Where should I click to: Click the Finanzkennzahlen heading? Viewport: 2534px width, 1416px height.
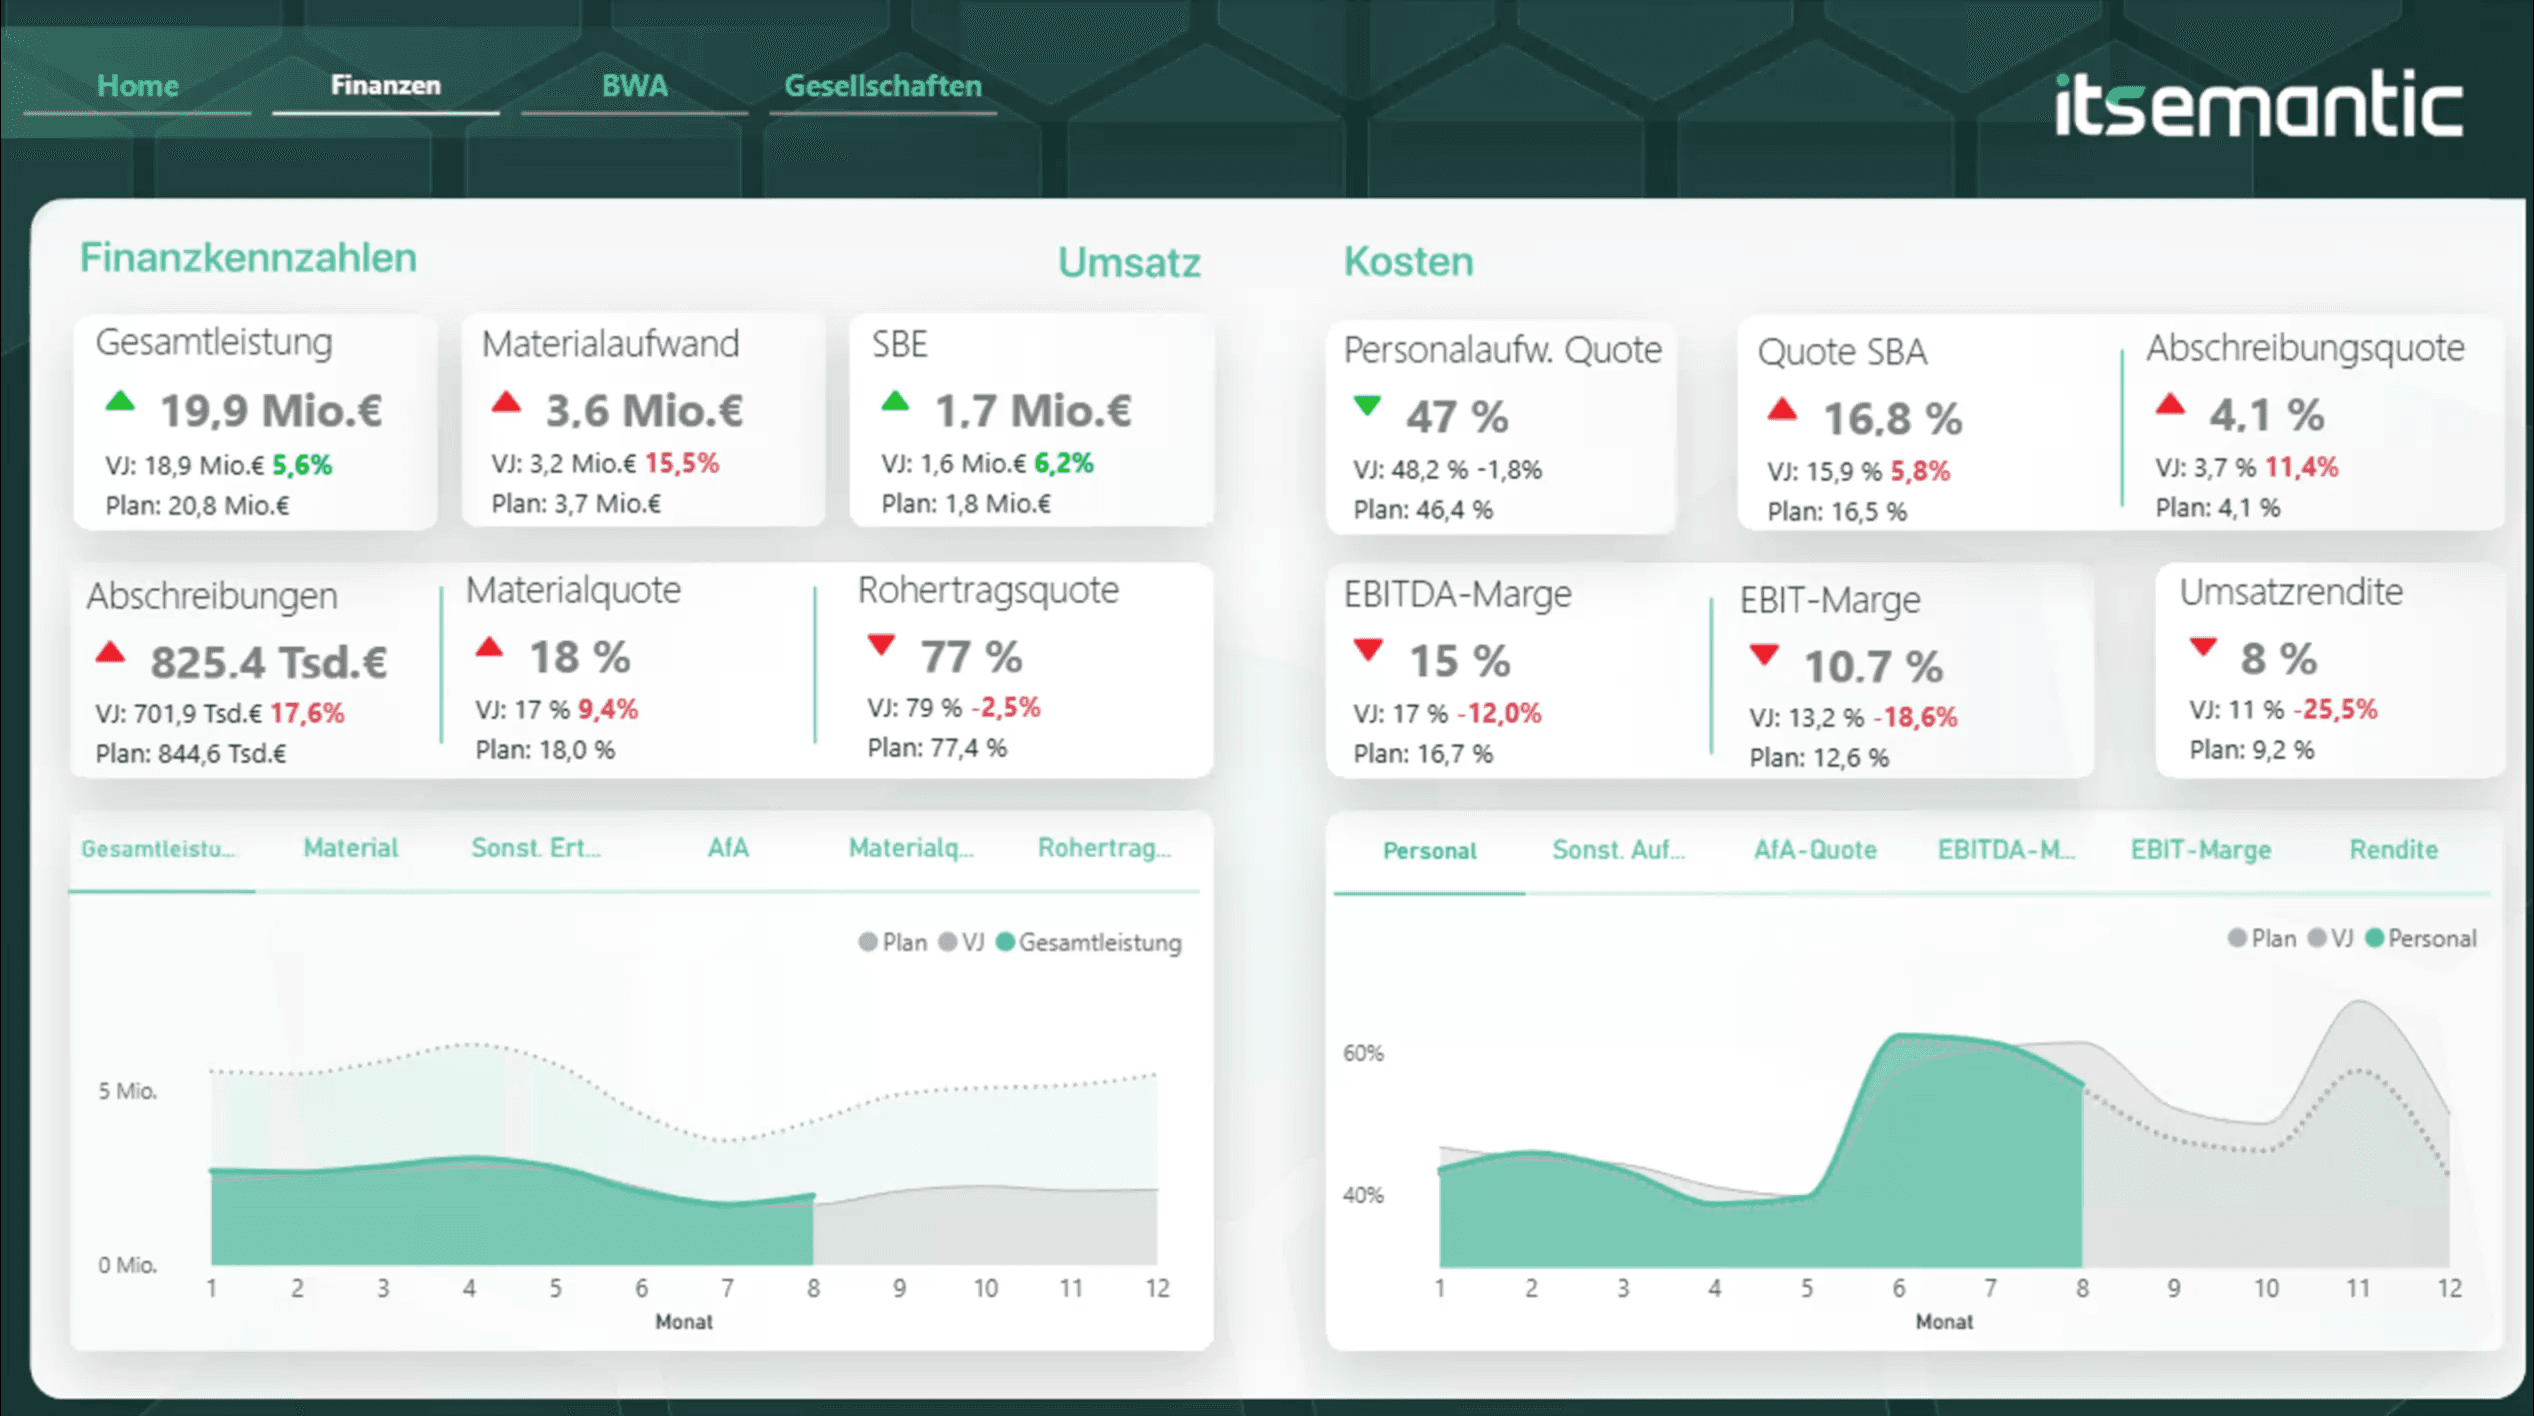(x=248, y=258)
